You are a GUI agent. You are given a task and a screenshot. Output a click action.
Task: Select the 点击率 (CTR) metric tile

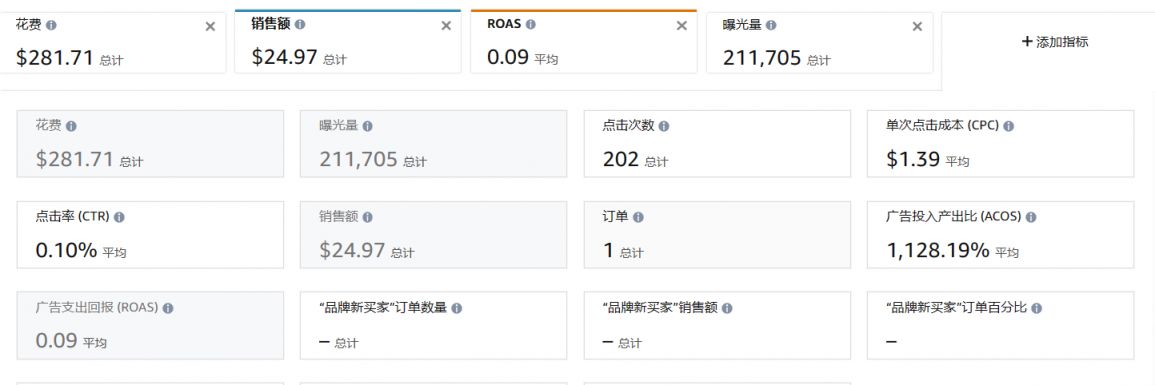[150, 235]
